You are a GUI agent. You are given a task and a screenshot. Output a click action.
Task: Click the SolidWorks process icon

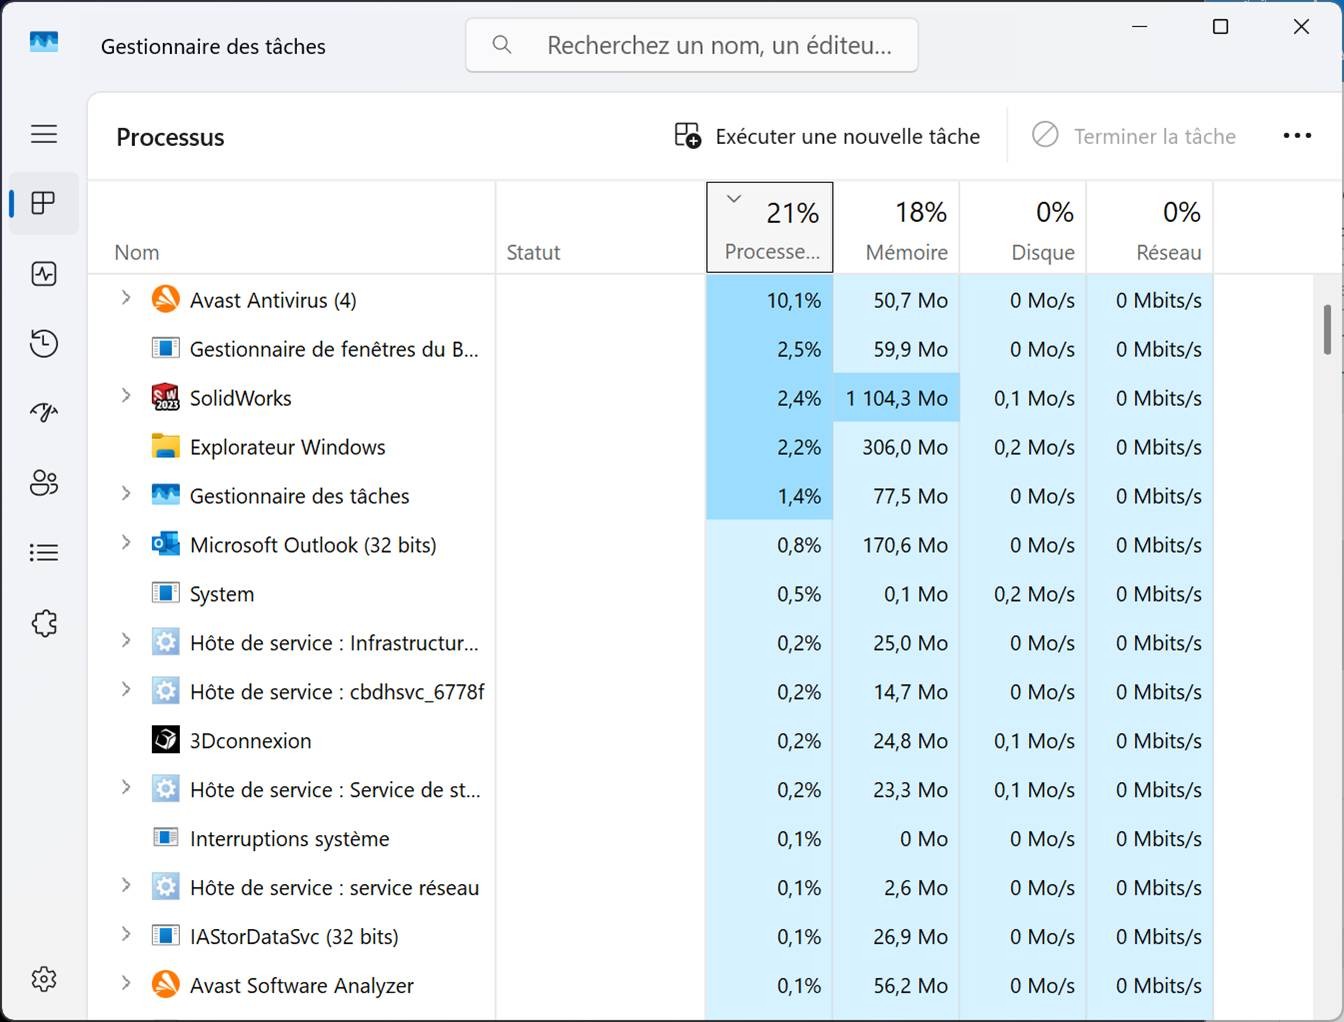tap(165, 397)
